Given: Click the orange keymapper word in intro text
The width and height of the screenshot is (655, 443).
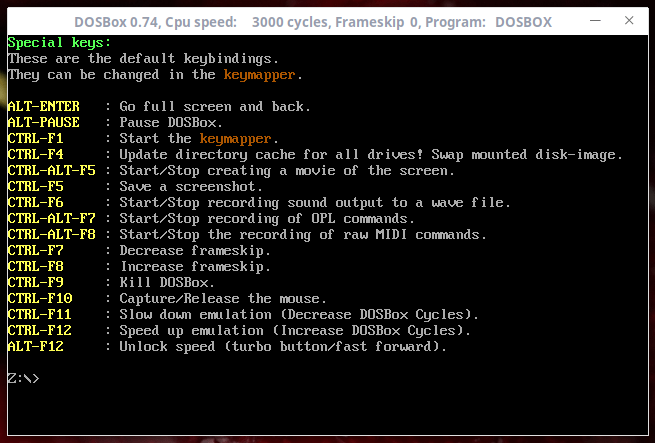Looking at the screenshot, I should tap(258, 75).
